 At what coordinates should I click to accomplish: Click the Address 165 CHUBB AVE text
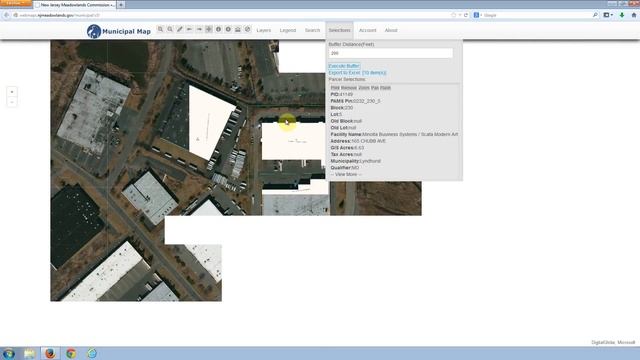pyautogui.click(x=358, y=141)
